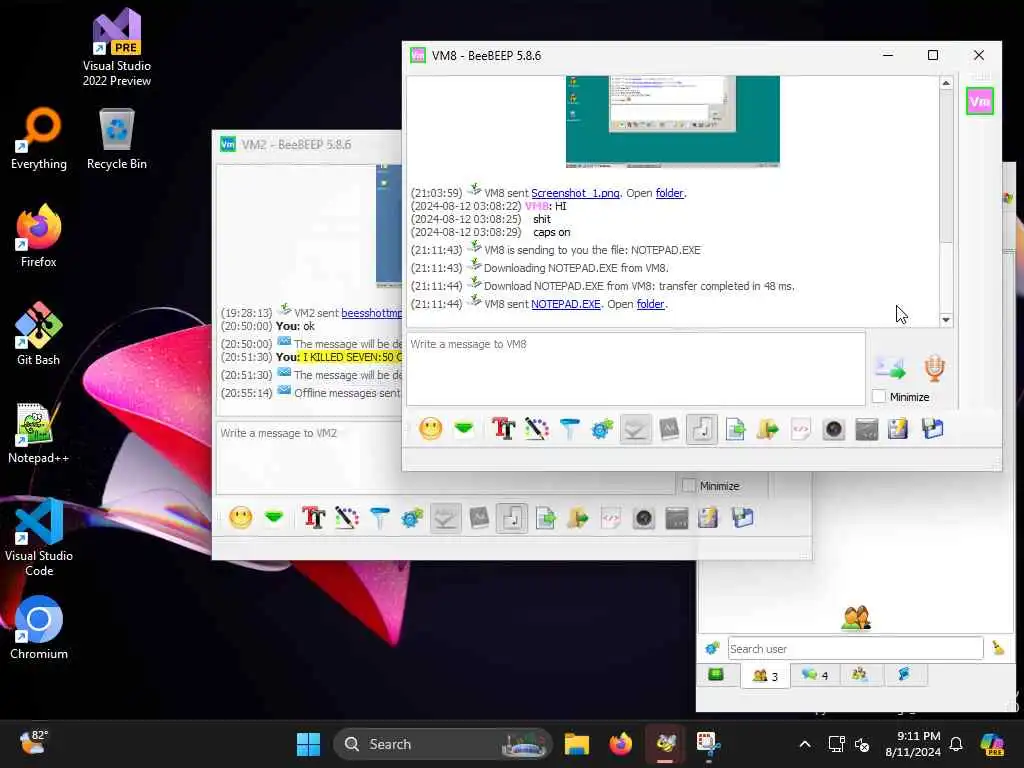The width and height of the screenshot is (1024, 768).
Task: Select the blue last tab in BeeBEEP main window
Action: coord(904,675)
